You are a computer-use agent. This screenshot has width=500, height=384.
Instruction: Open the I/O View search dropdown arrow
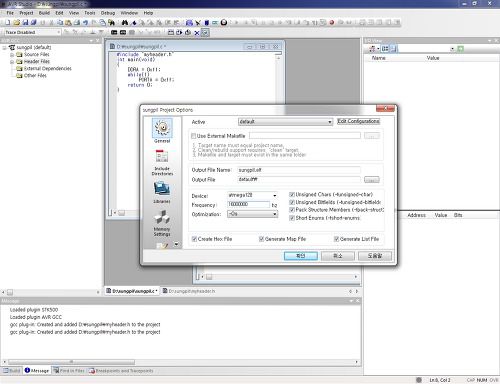[452, 49]
